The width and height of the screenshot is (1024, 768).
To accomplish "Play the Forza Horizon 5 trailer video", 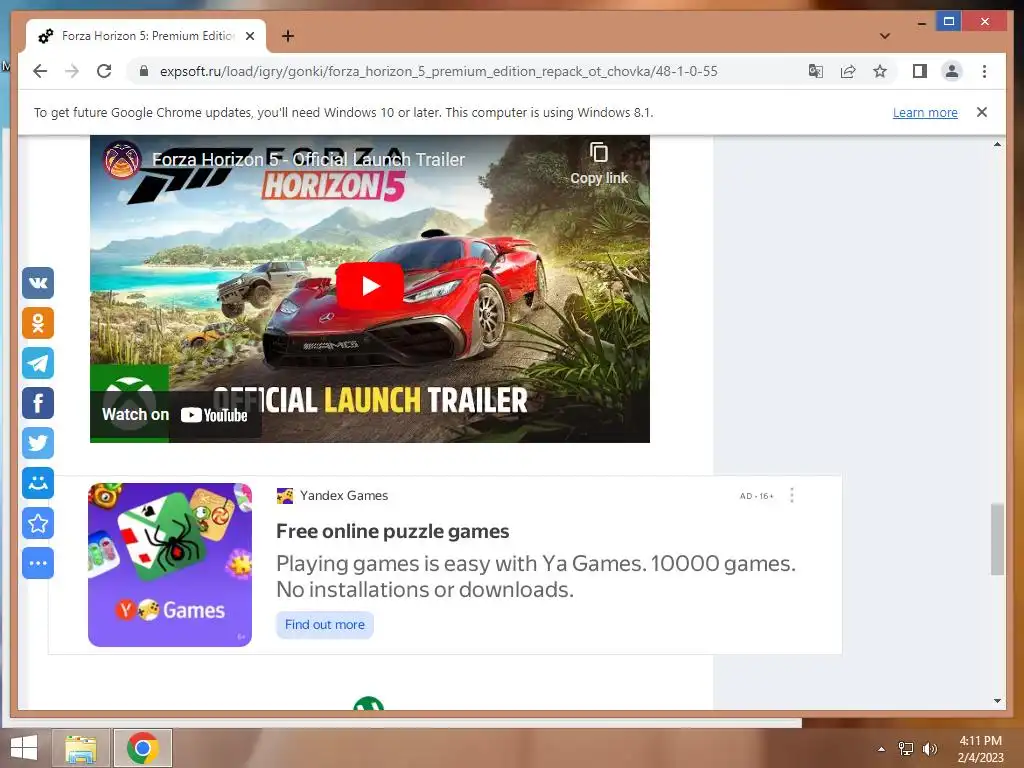I will point(370,285).
